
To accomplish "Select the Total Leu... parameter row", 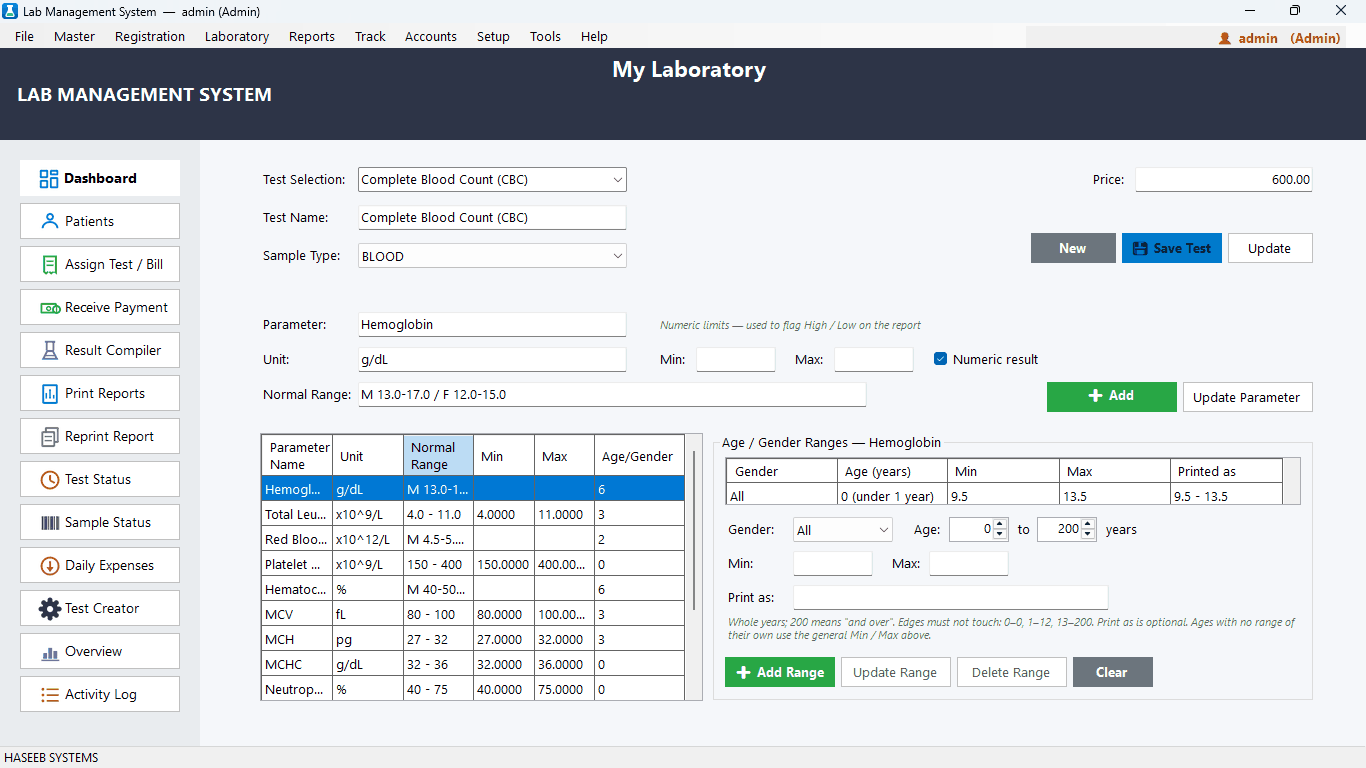I will tap(473, 513).
